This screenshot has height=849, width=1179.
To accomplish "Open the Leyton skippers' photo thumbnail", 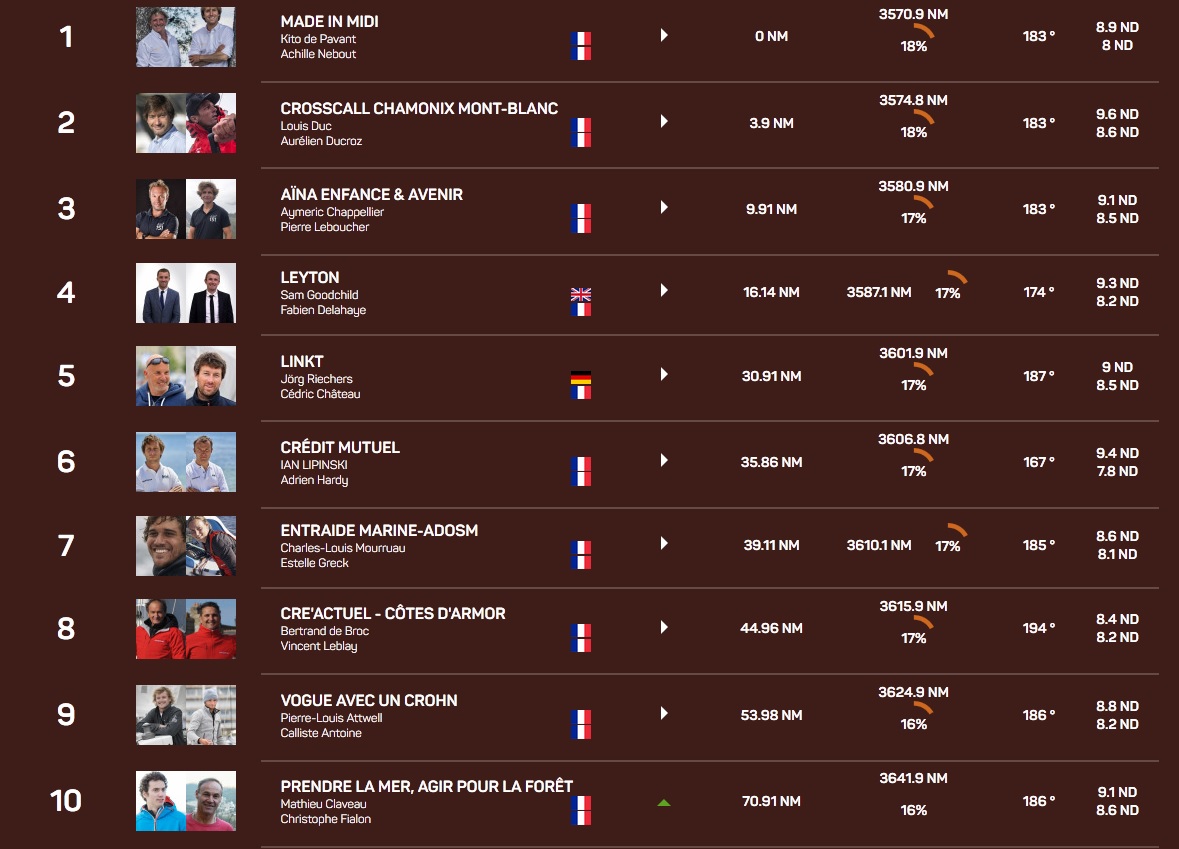I will click(x=186, y=293).
